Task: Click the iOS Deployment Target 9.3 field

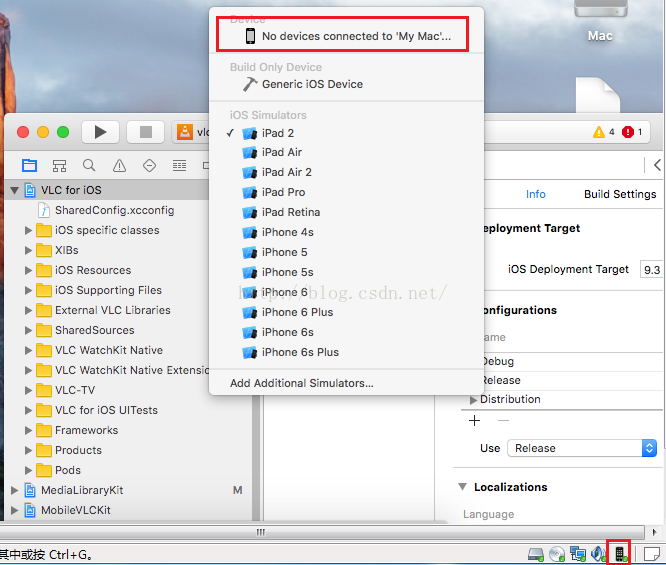Action: 652,269
